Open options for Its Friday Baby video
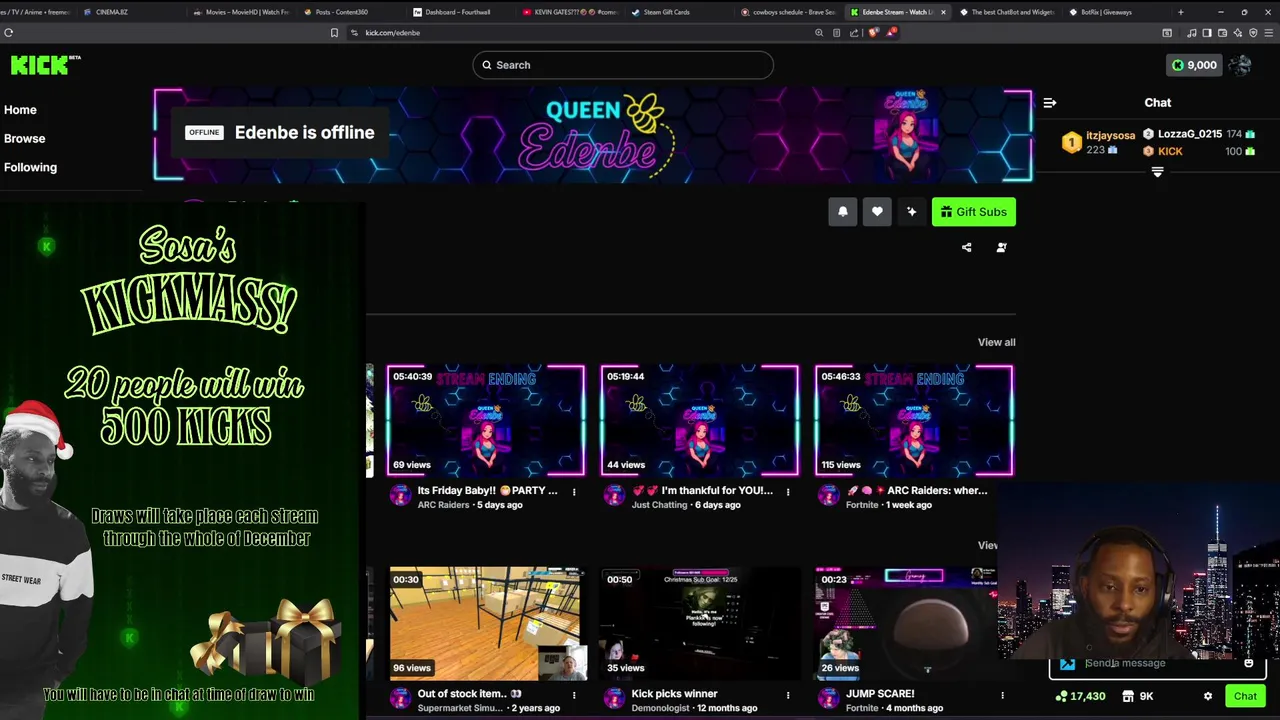 coord(574,491)
